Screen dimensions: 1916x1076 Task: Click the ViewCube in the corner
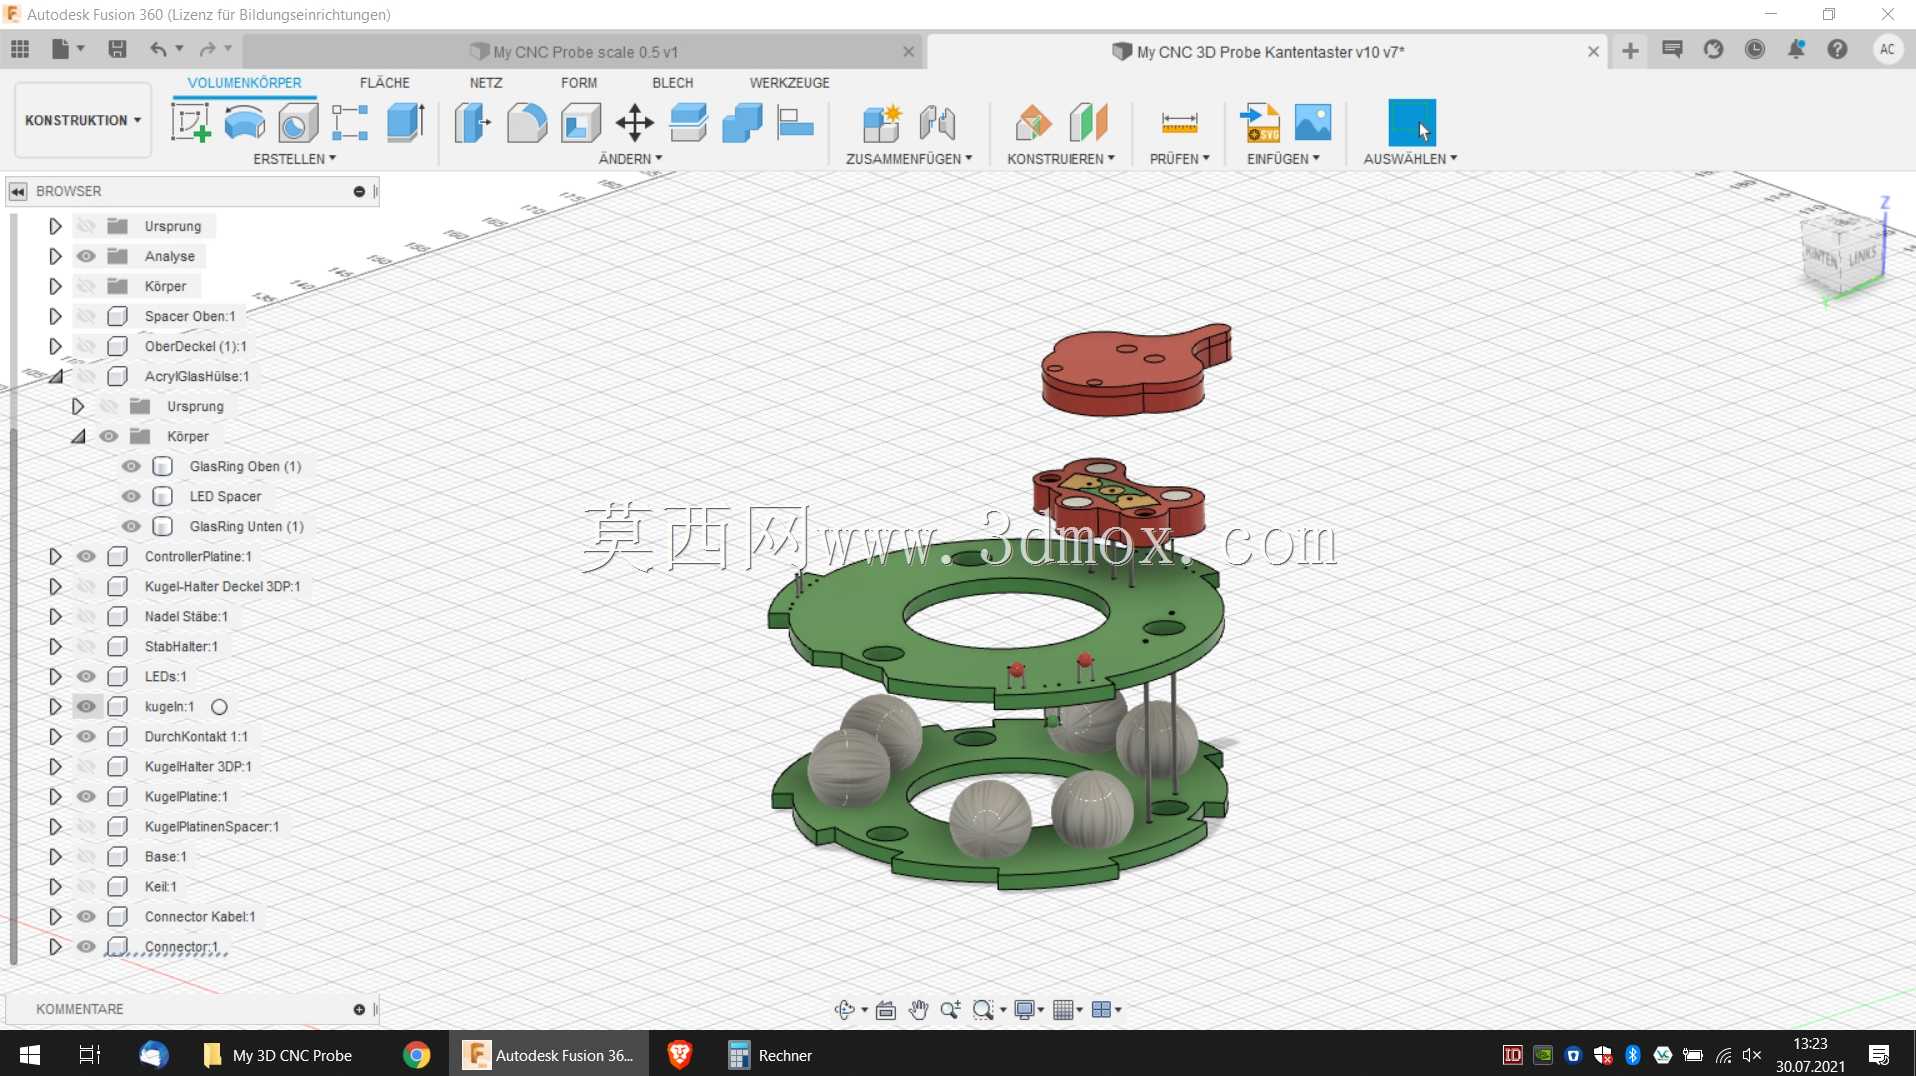(1843, 256)
